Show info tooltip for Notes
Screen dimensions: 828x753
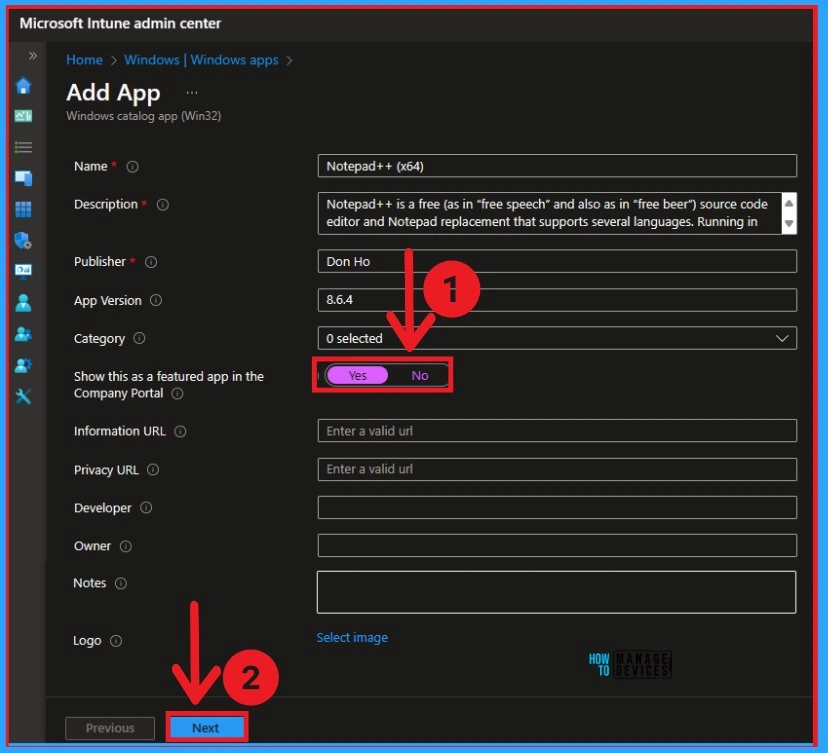121,583
